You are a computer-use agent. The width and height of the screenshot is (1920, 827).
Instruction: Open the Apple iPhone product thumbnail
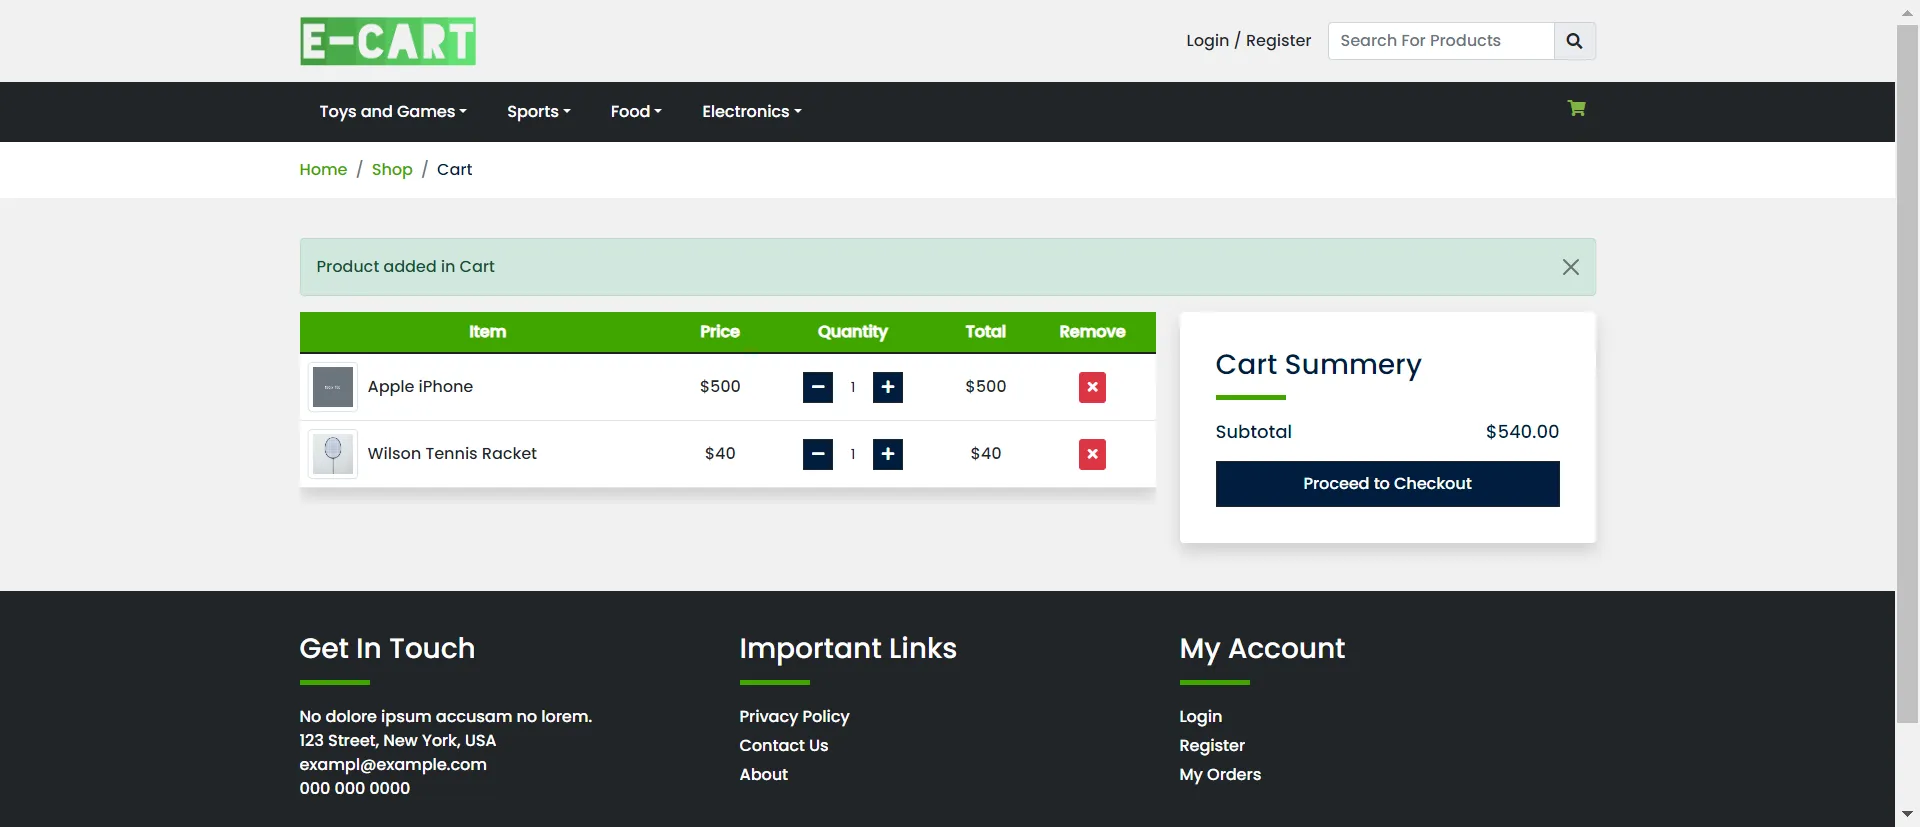coord(333,387)
